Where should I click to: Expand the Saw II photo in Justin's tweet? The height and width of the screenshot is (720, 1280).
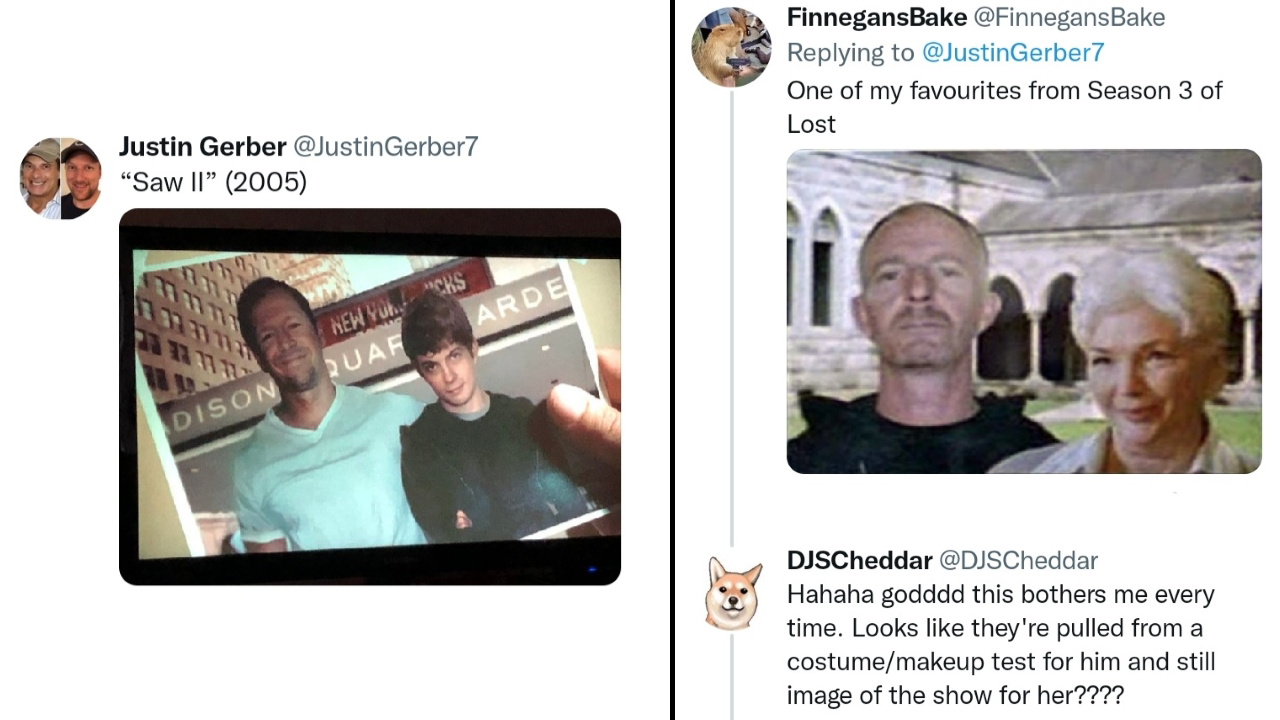coord(370,396)
